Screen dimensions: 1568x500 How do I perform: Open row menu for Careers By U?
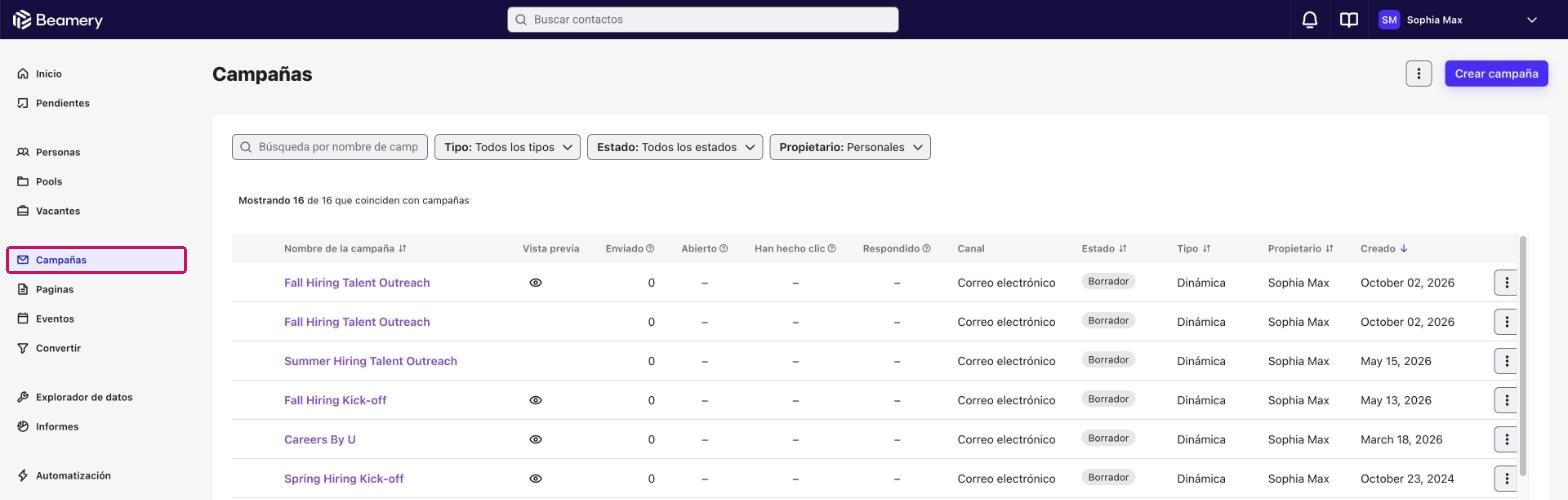[x=1506, y=439]
